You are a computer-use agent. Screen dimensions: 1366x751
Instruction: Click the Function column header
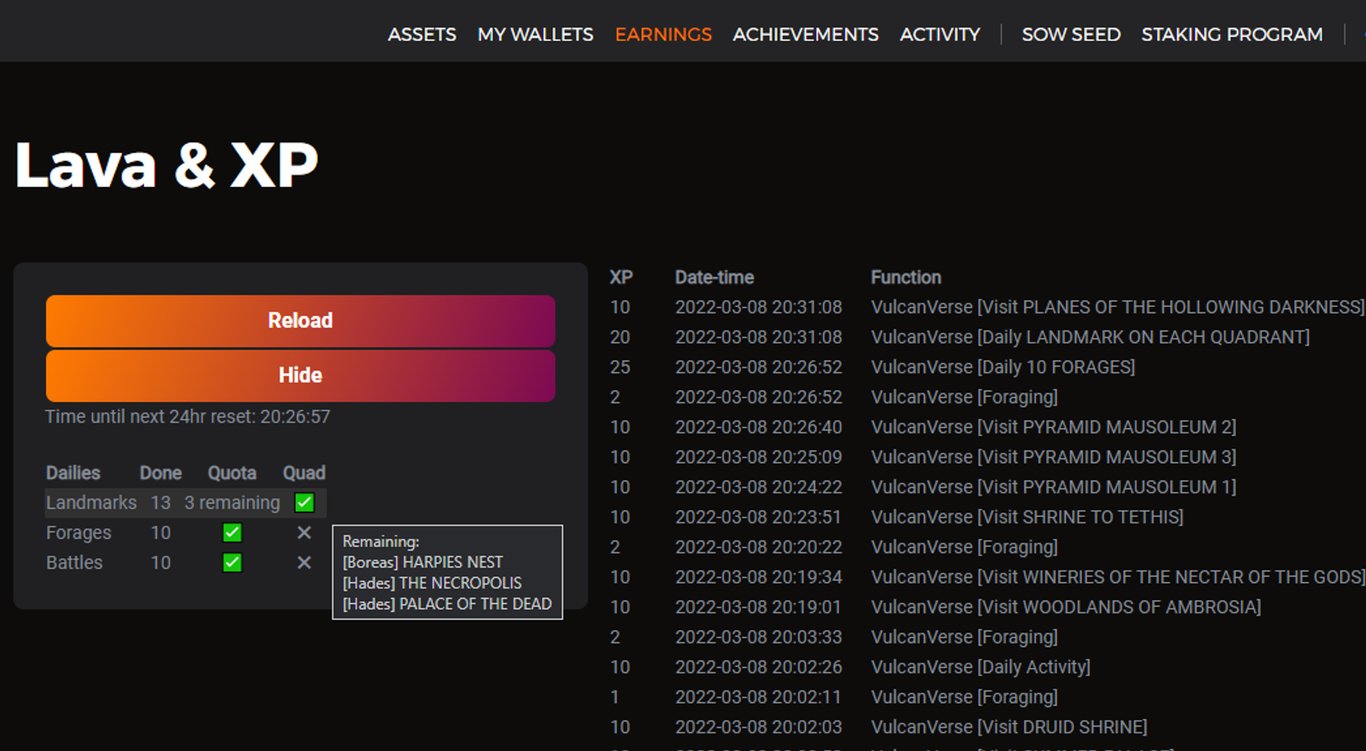tap(906, 277)
